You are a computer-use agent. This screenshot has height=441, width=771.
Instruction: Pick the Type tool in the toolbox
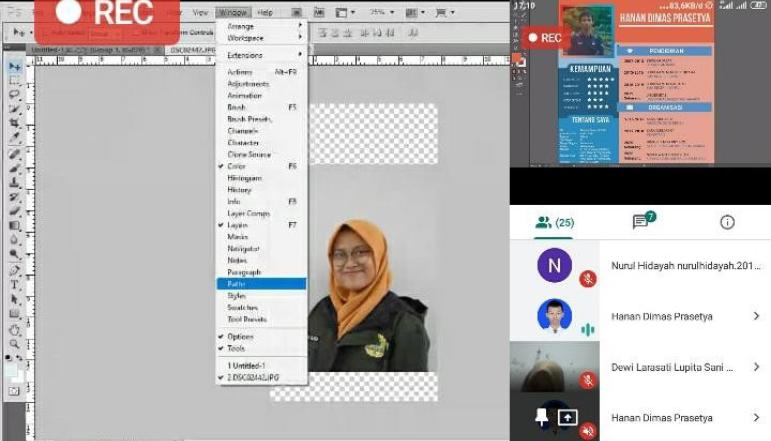[15, 284]
